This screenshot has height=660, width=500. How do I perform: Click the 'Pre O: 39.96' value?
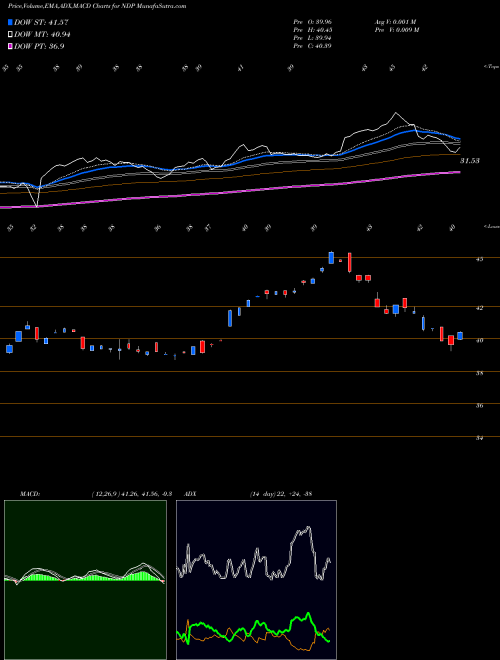(313, 22)
